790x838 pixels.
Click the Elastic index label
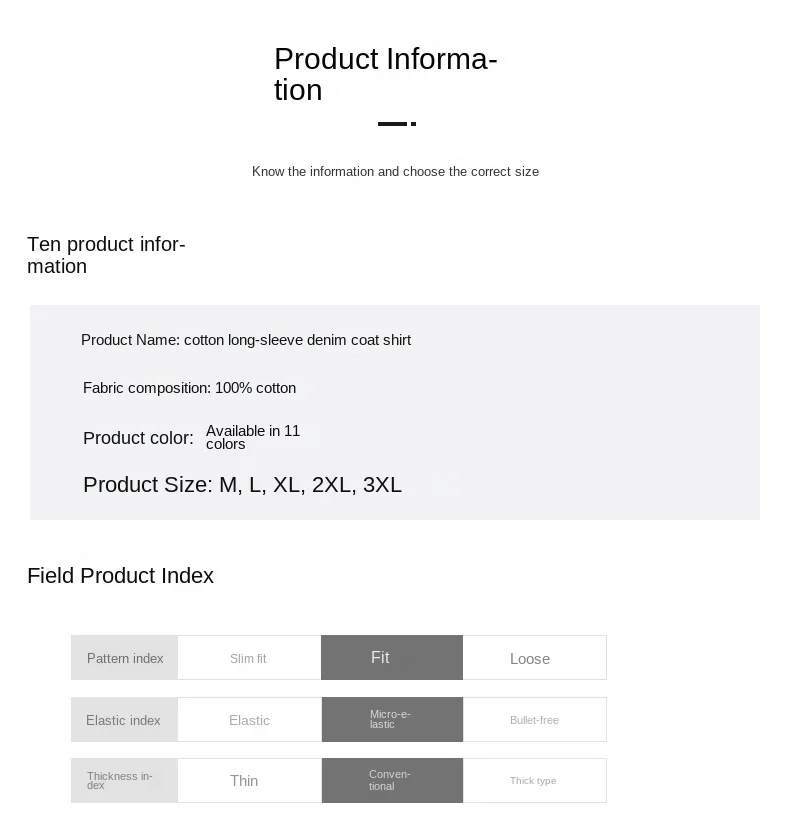click(124, 720)
